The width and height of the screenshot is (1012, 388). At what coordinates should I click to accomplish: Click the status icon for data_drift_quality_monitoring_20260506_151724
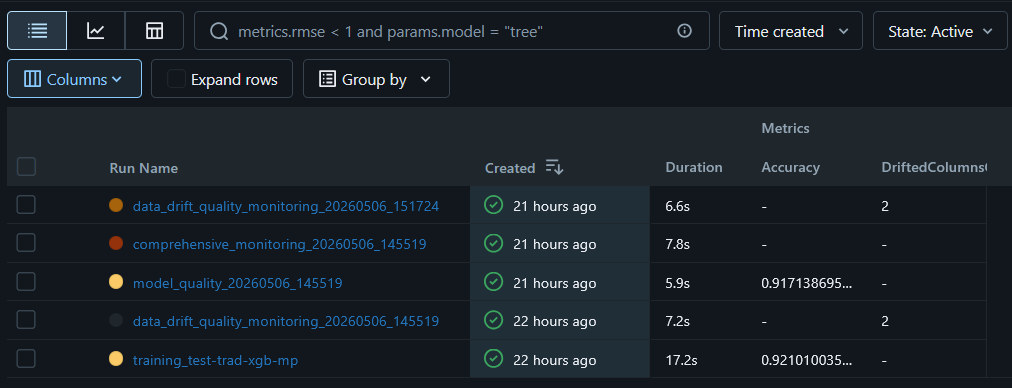click(493, 206)
